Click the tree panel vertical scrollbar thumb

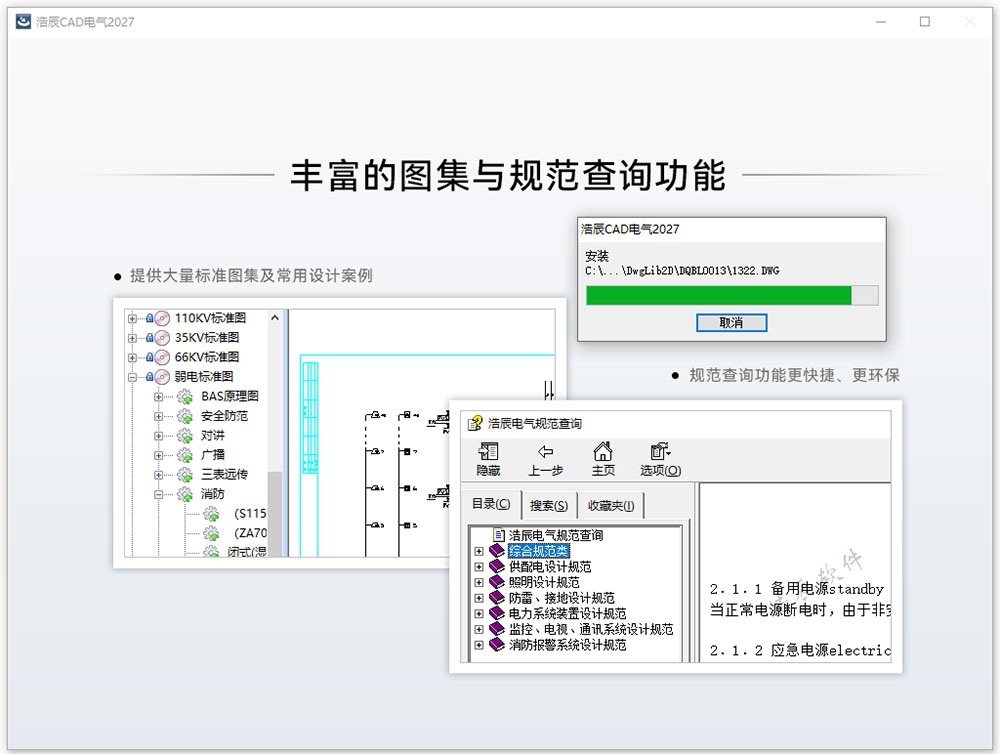pos(275,514)
